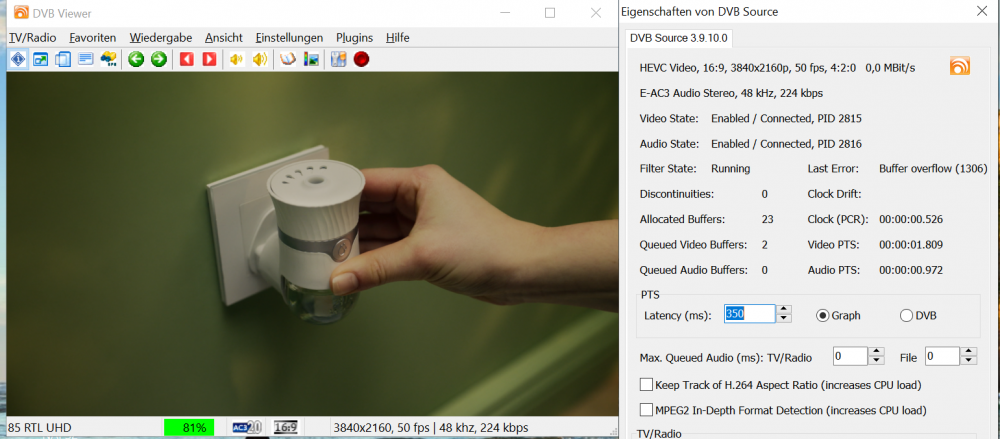
Task: Select the Graph radio button
Action: pyautogui.click(x=823, y=315)
